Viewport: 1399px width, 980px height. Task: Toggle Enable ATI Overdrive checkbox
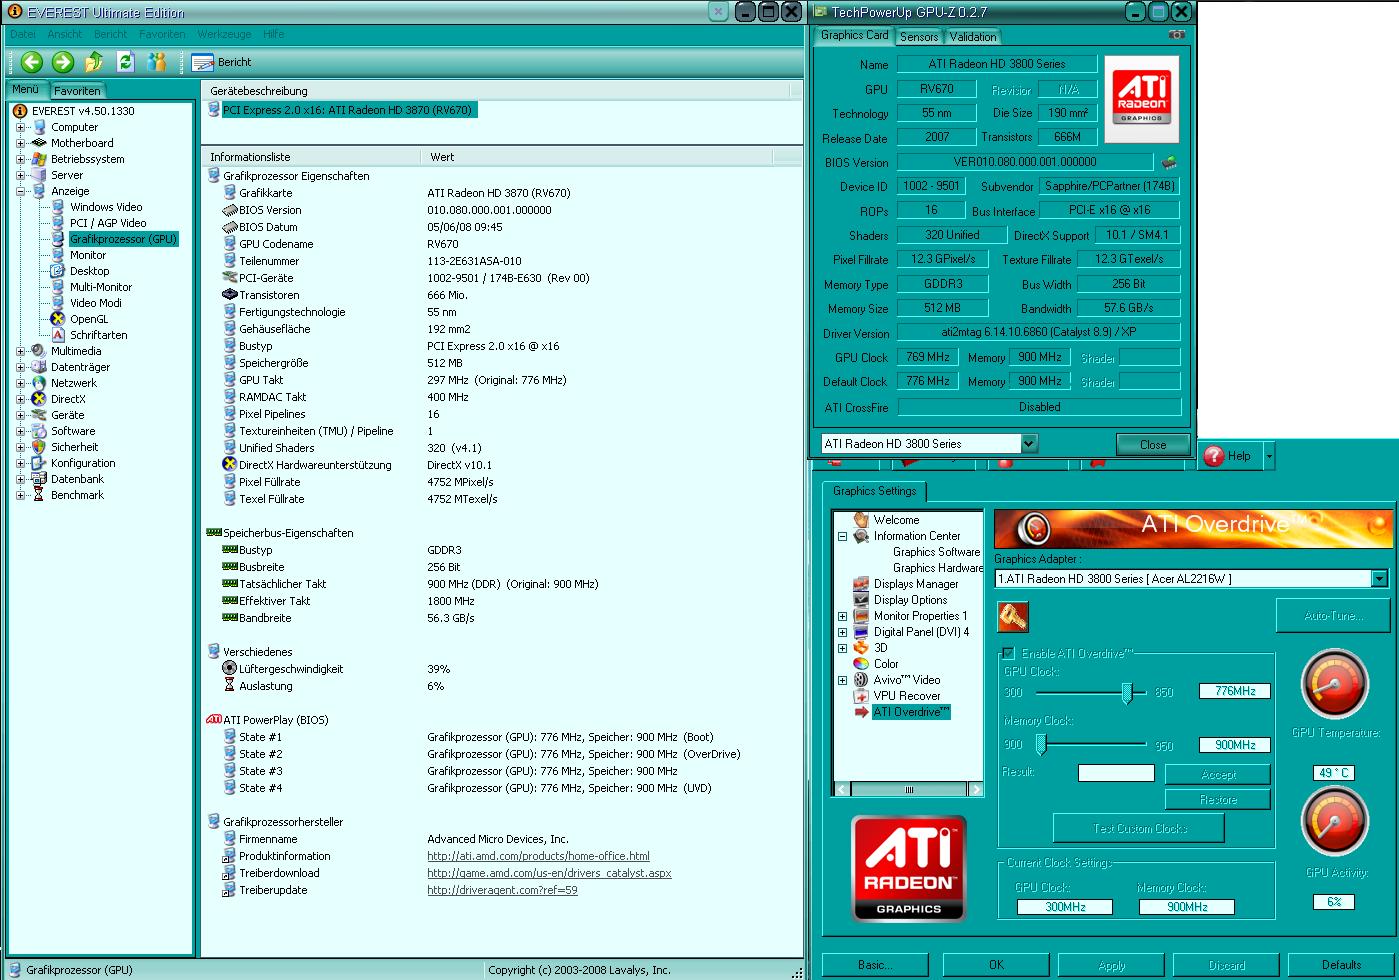(x=1008, y=653)
